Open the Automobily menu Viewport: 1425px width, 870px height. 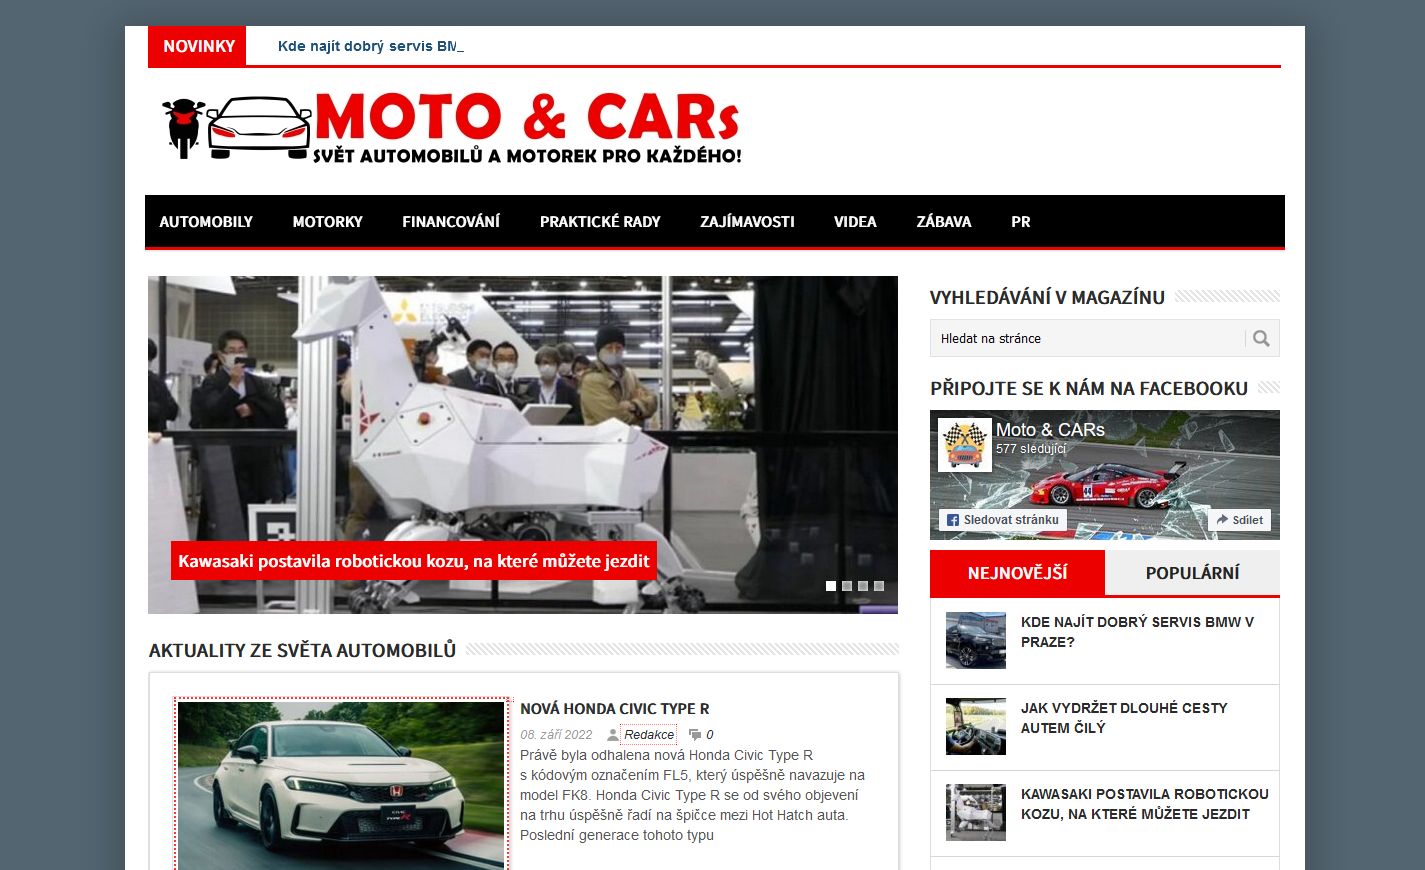[x=206, y=222]
